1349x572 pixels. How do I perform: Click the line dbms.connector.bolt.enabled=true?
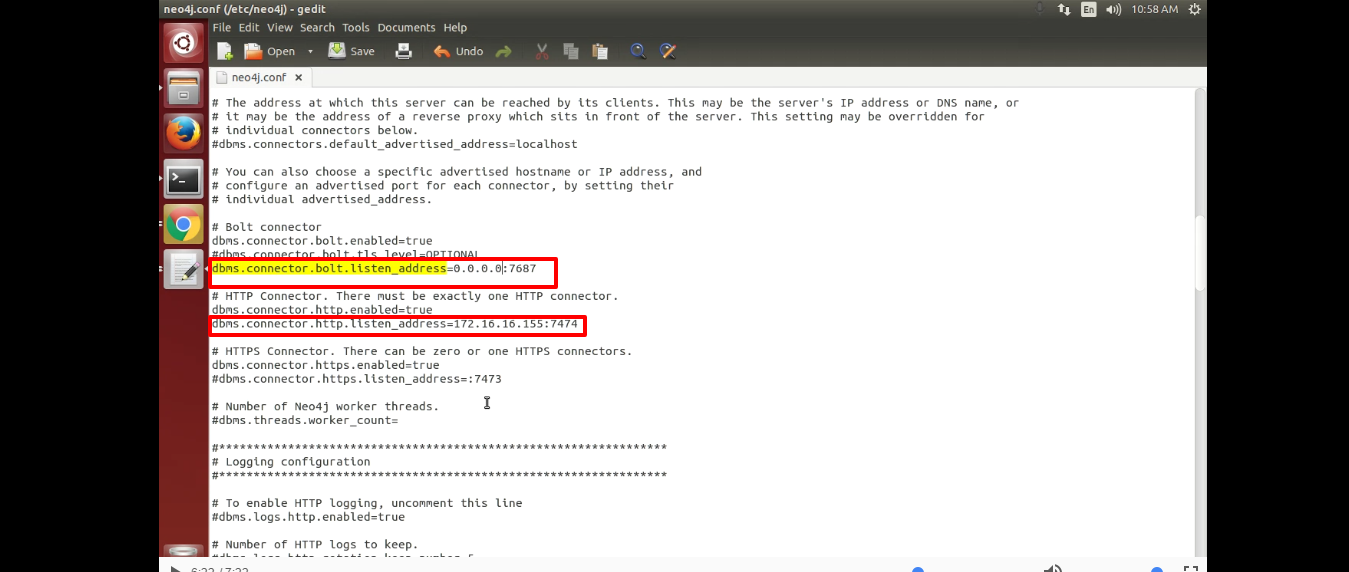(322, 241)
